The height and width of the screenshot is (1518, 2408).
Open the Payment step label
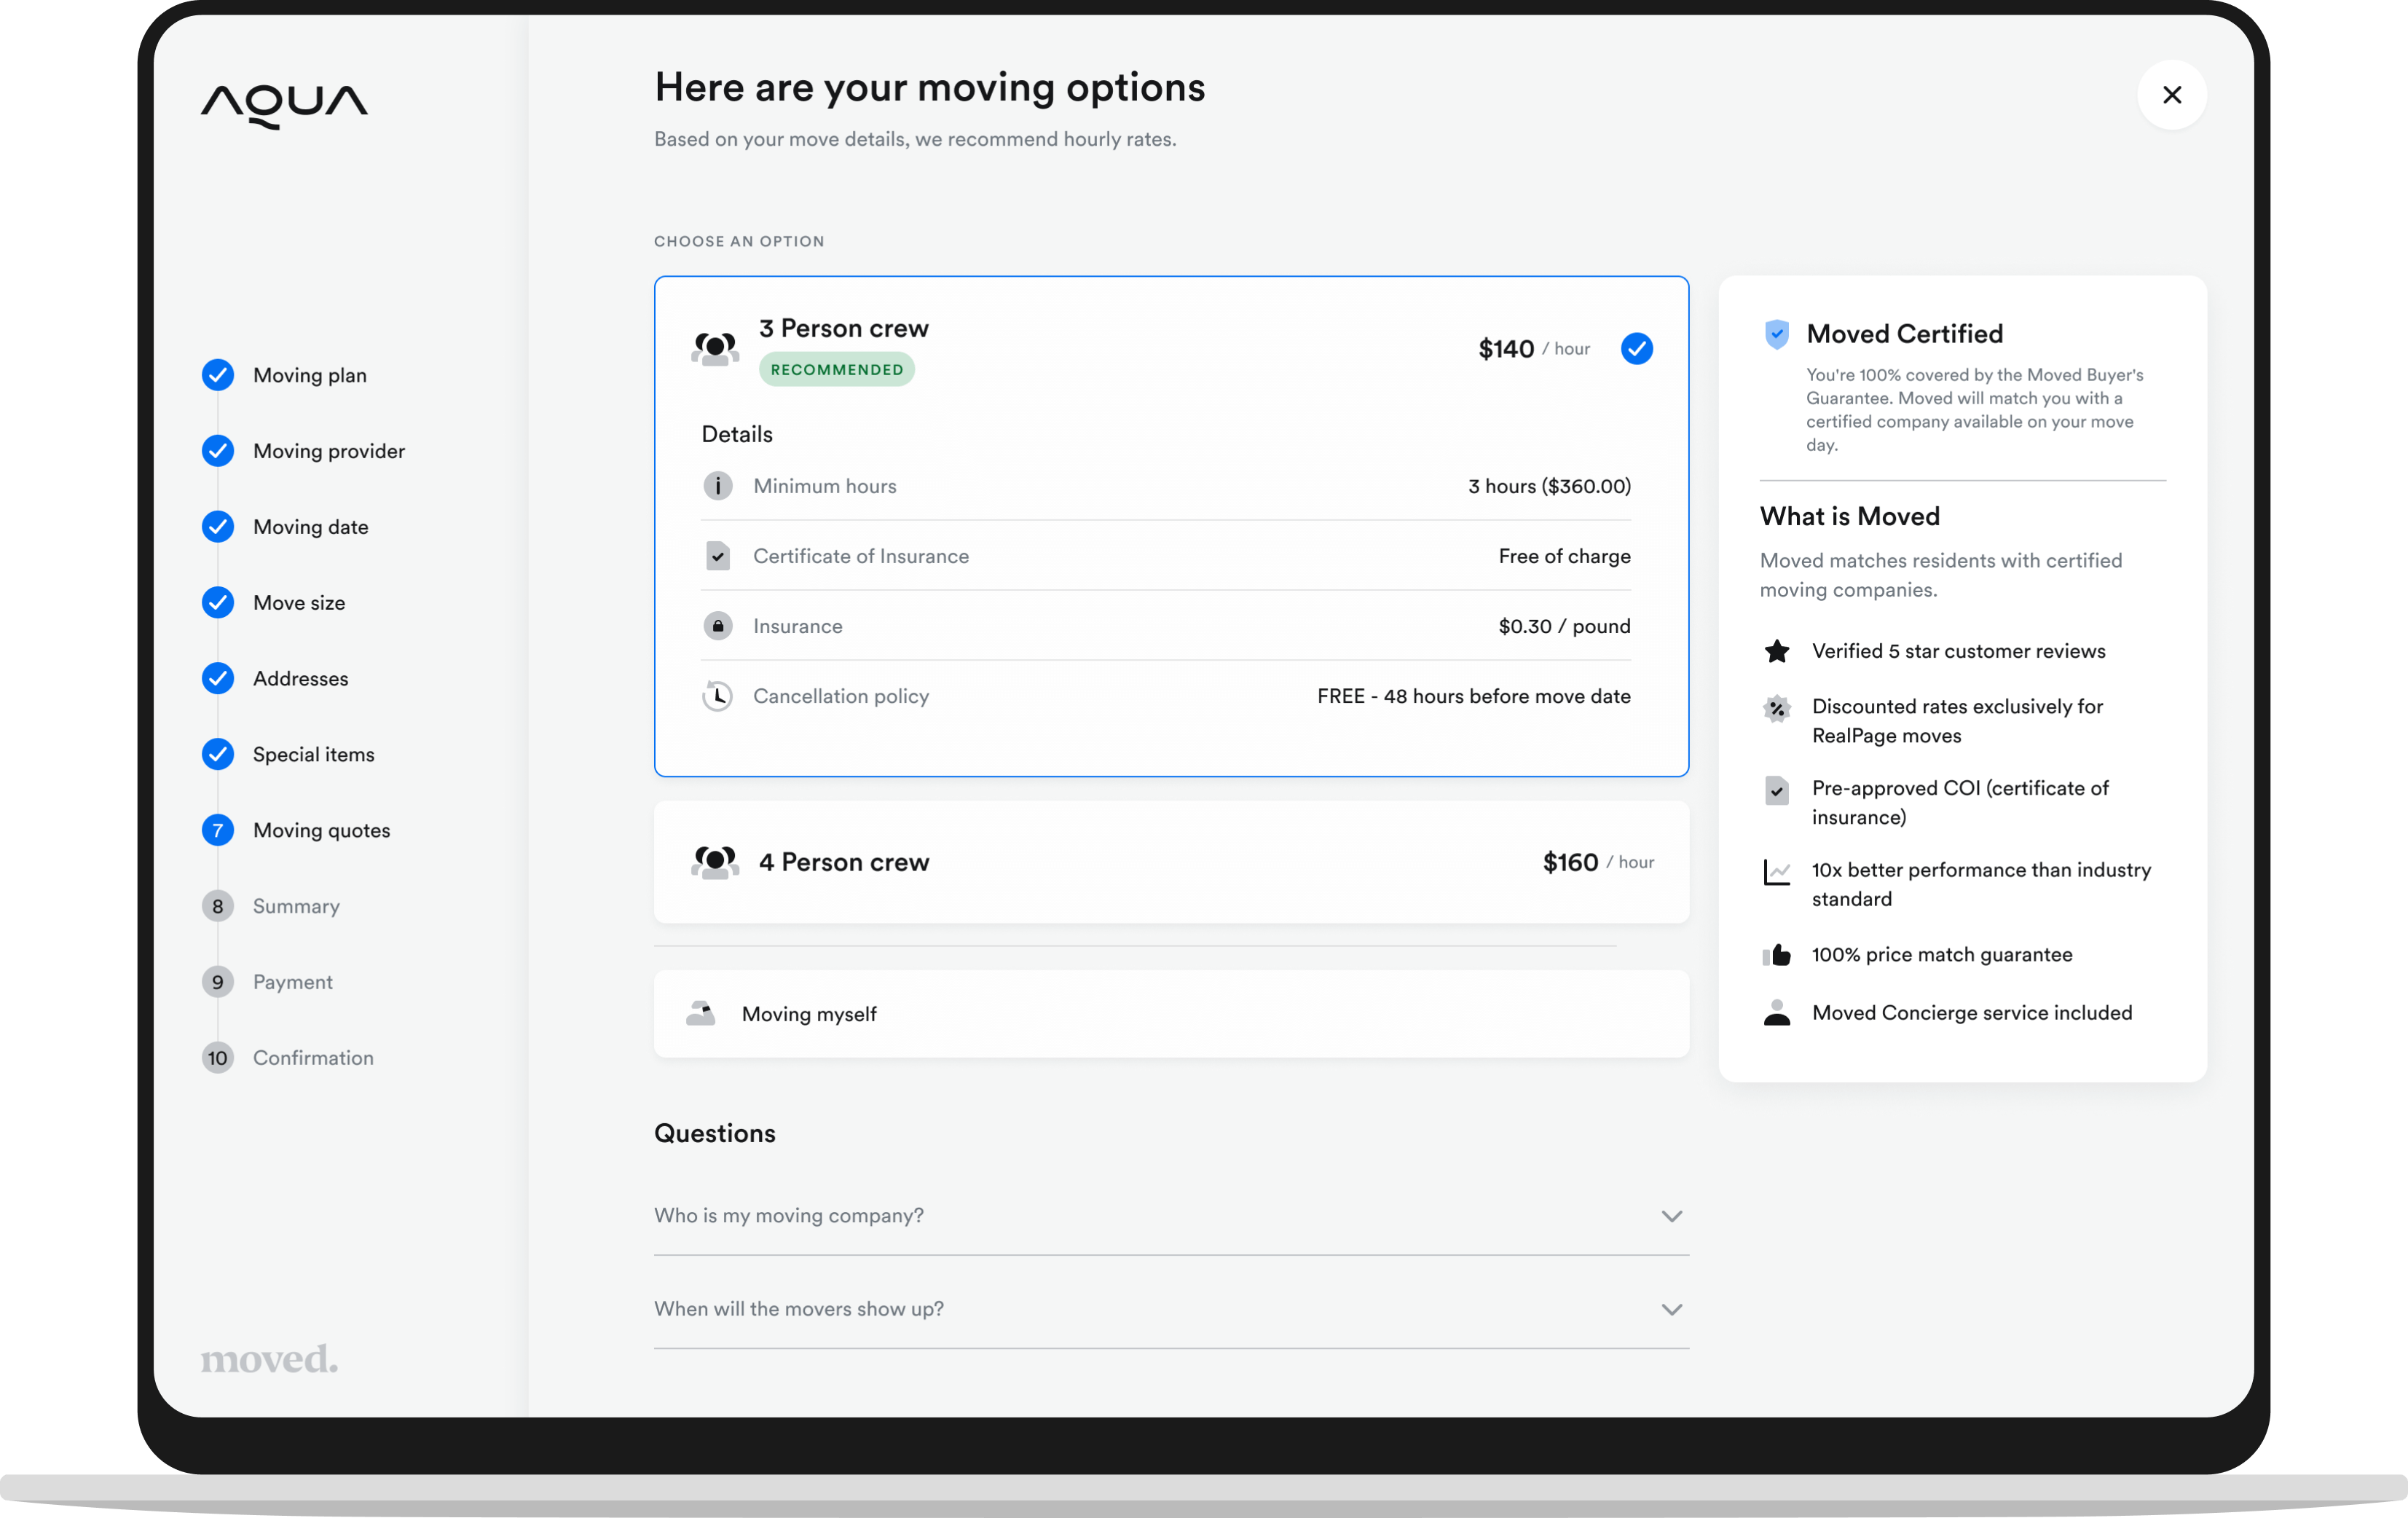[x=293, y=983]
